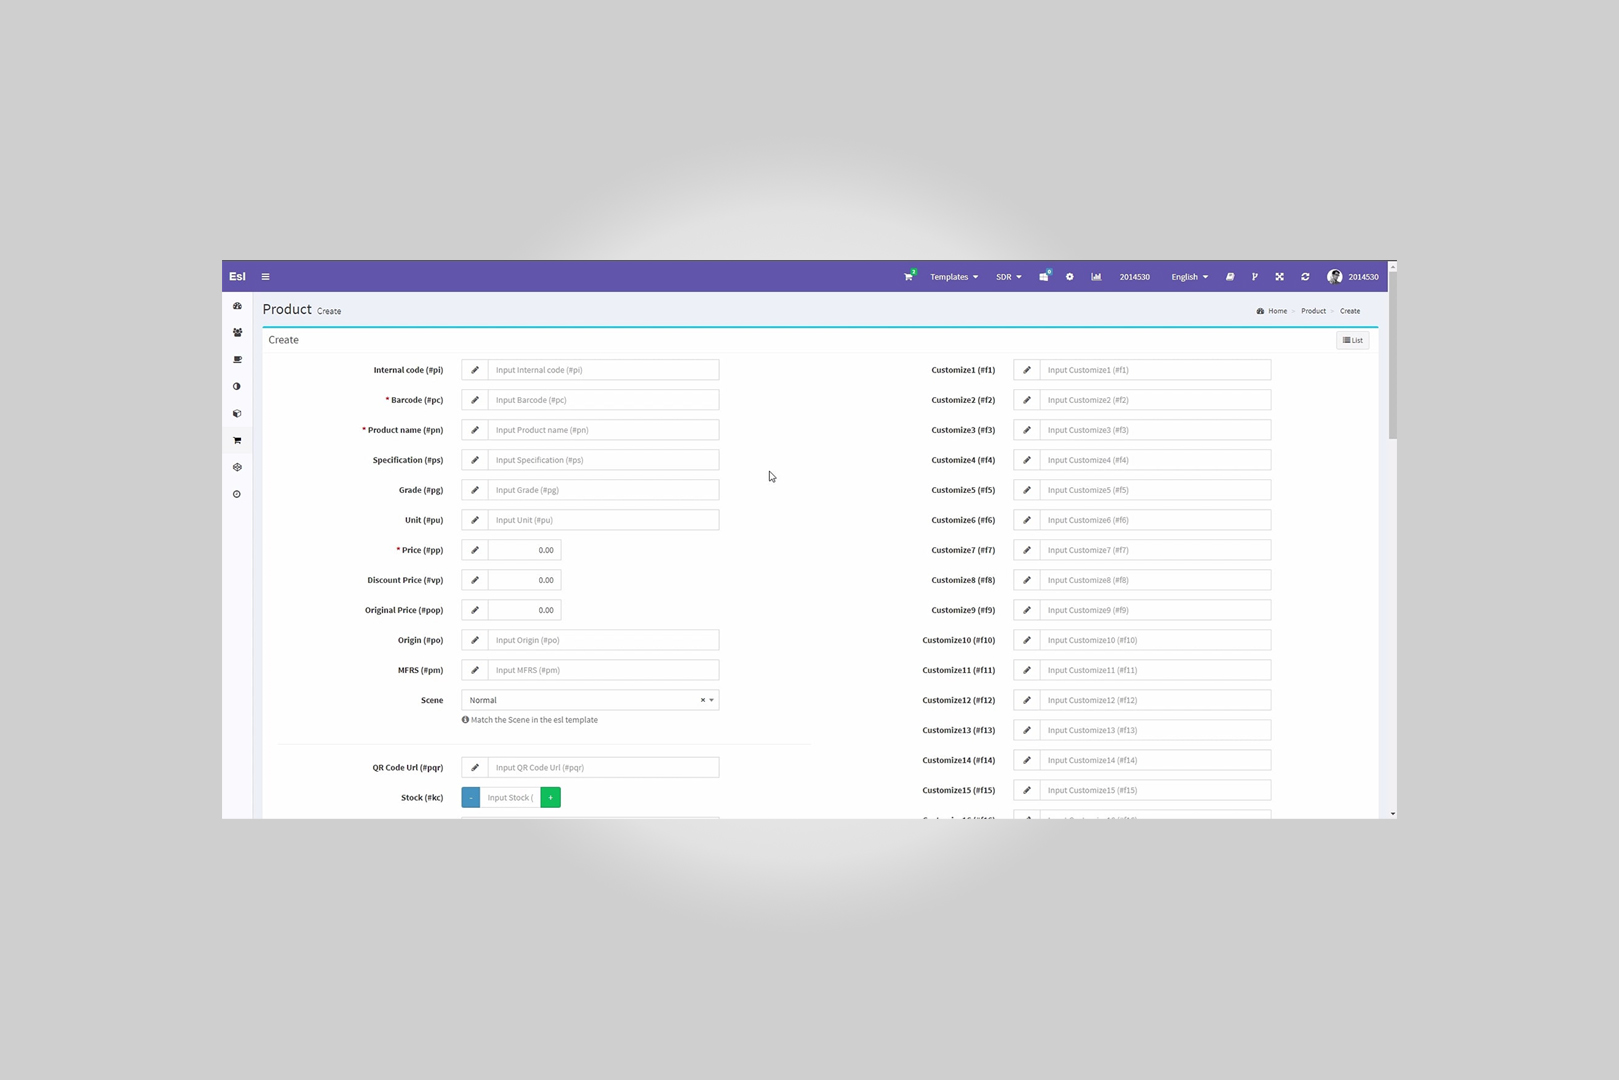Open the book documentation icon
The image size is (1619, 1080).
coord(1230,277)
